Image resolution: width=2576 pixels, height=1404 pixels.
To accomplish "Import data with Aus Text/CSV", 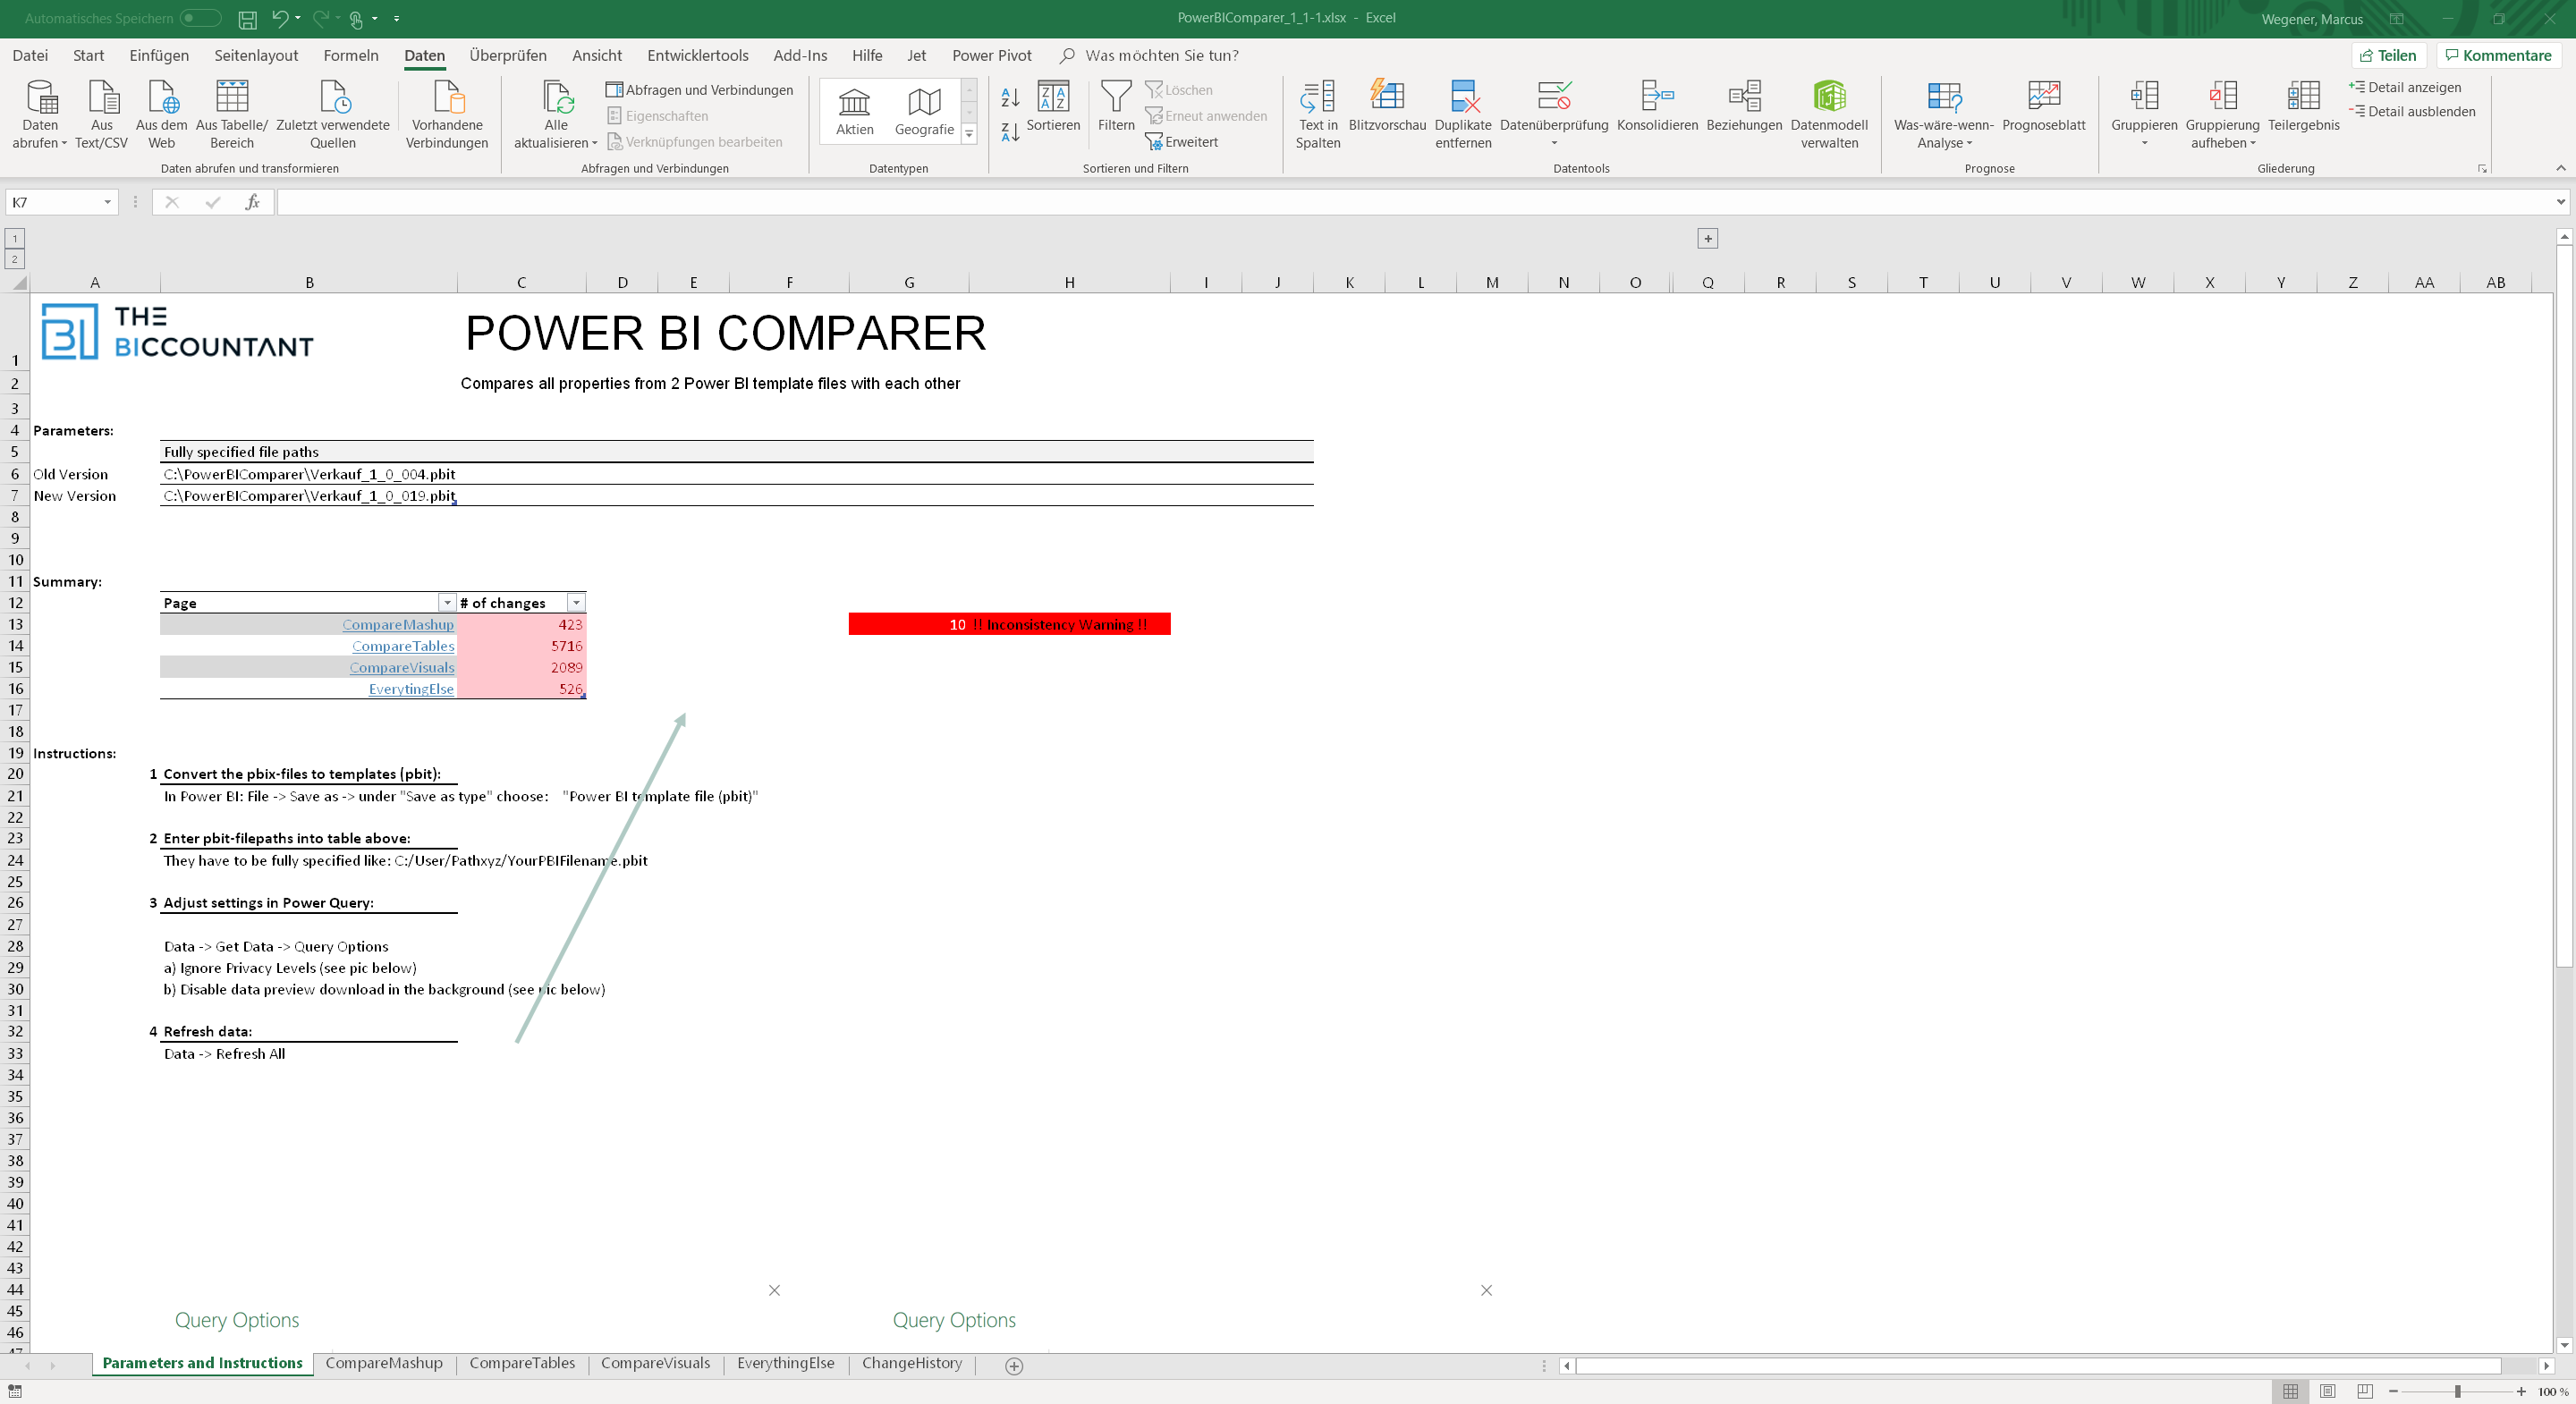I will (101, 115).
